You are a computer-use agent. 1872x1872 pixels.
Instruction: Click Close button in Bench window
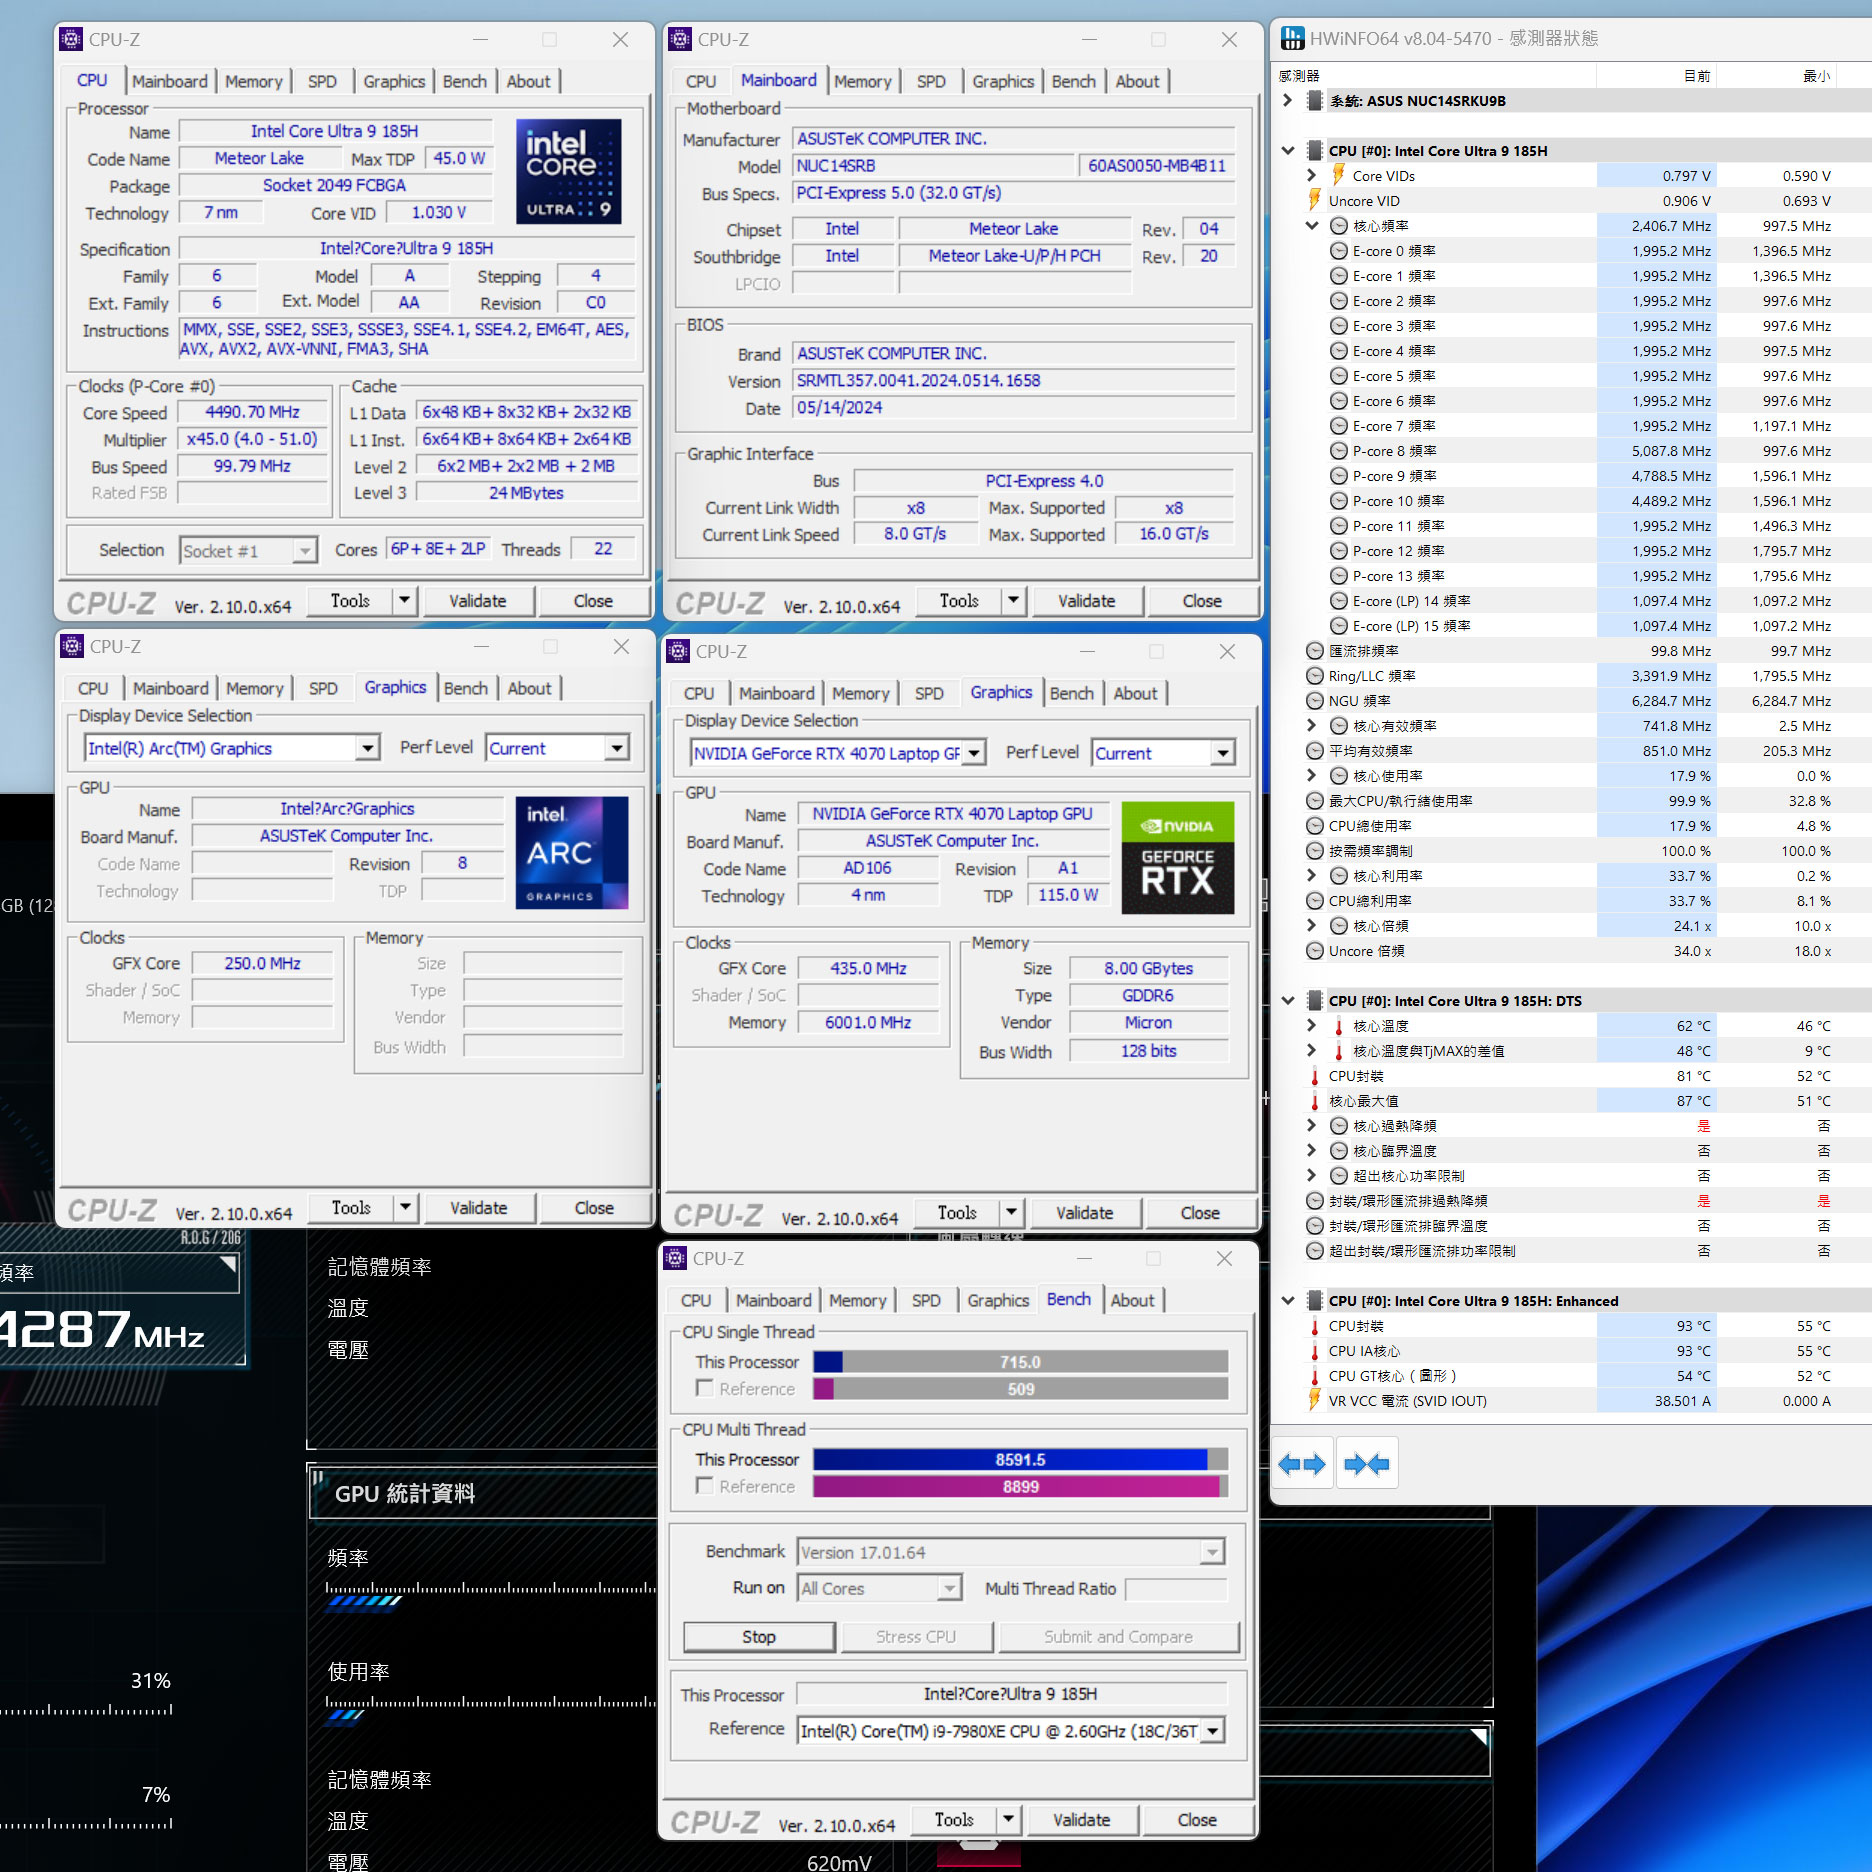1197,1820
